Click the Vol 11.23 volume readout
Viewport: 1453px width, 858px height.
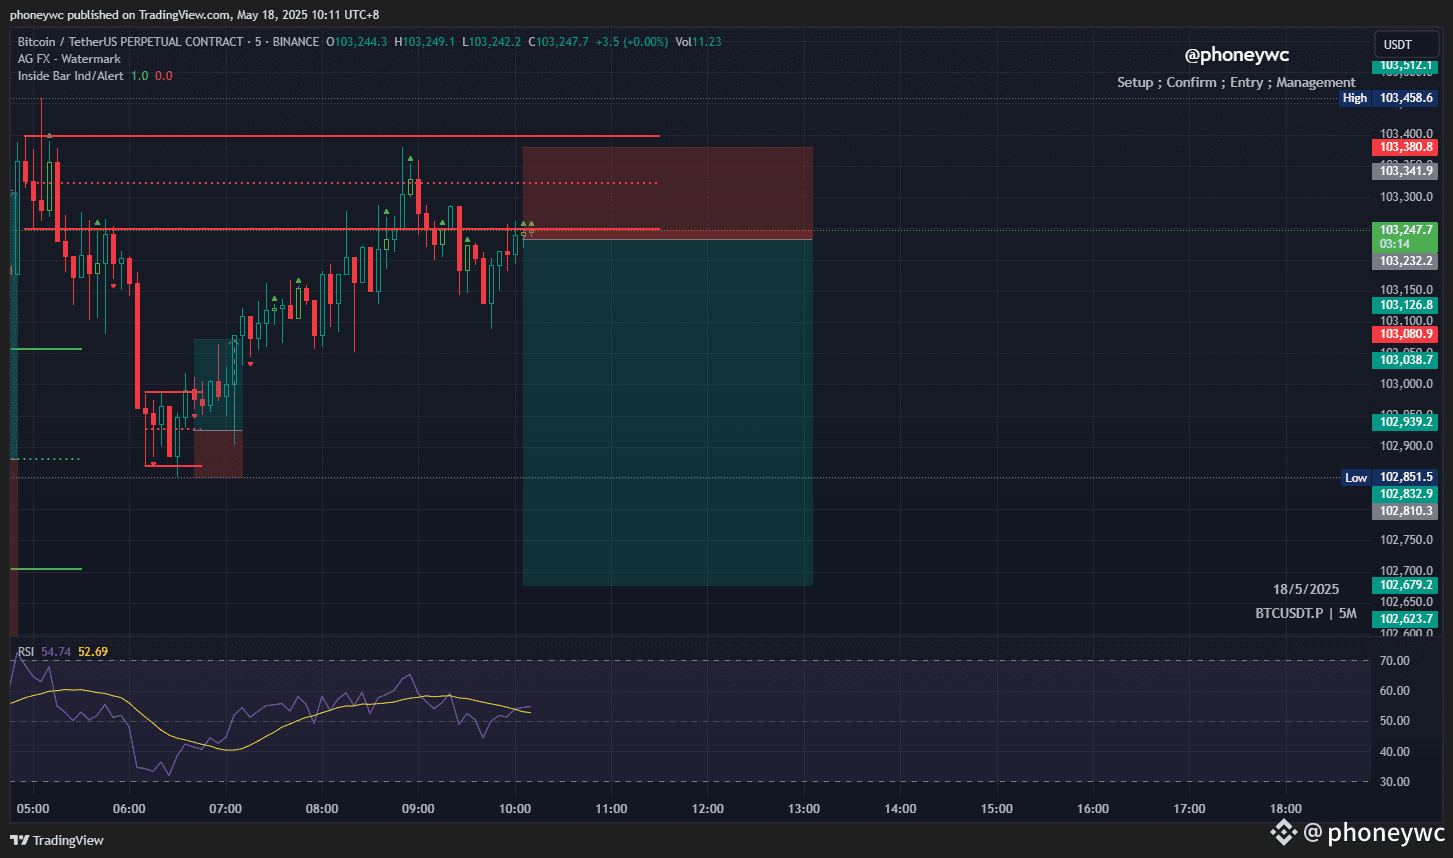click(698, 42)
